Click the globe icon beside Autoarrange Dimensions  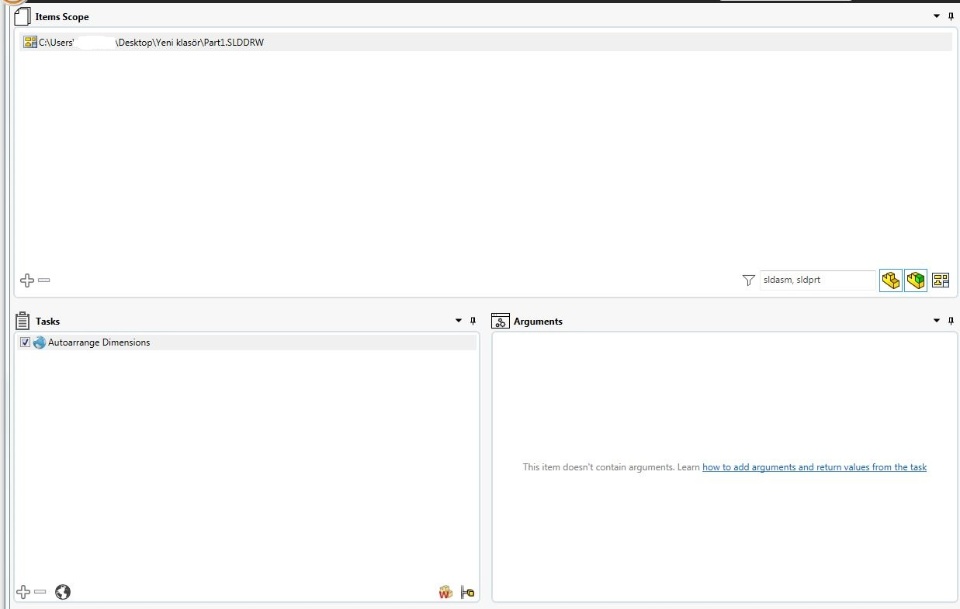(39, 342)
